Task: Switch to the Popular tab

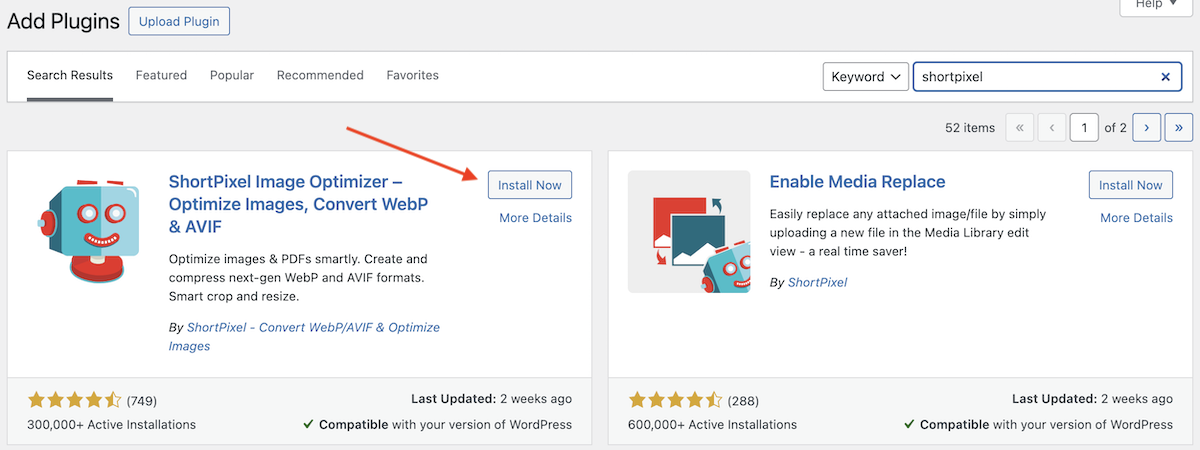Action: [x=232, y=75]
